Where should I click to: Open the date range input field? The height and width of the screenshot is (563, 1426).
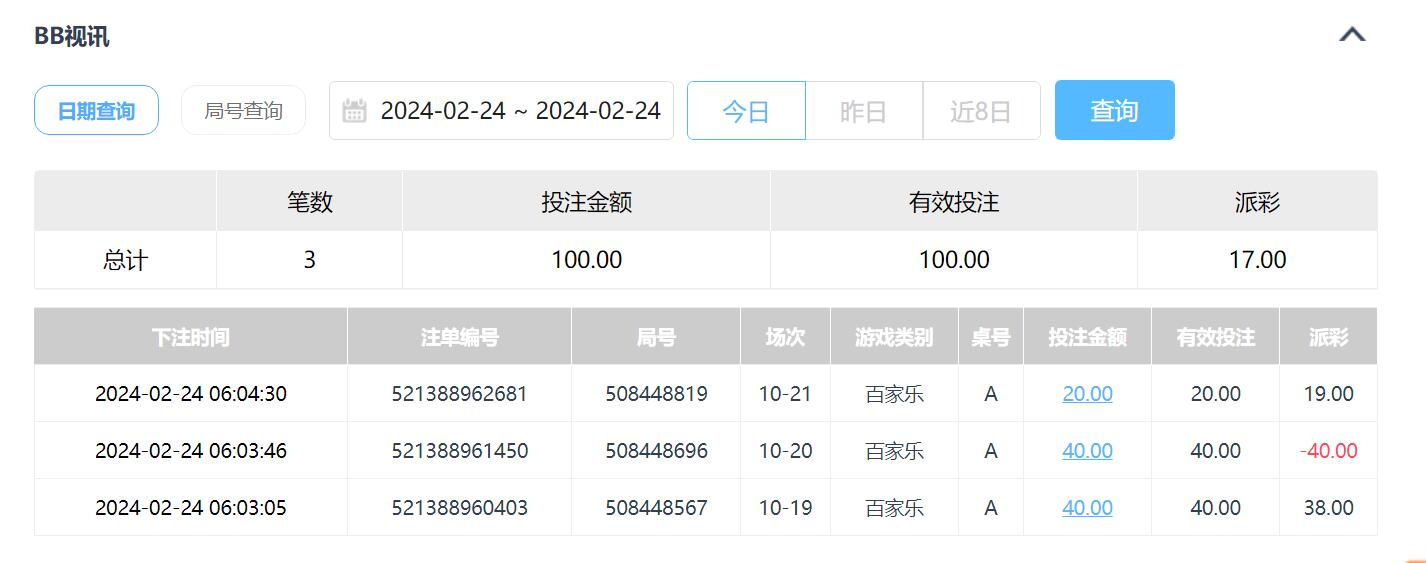519,110
